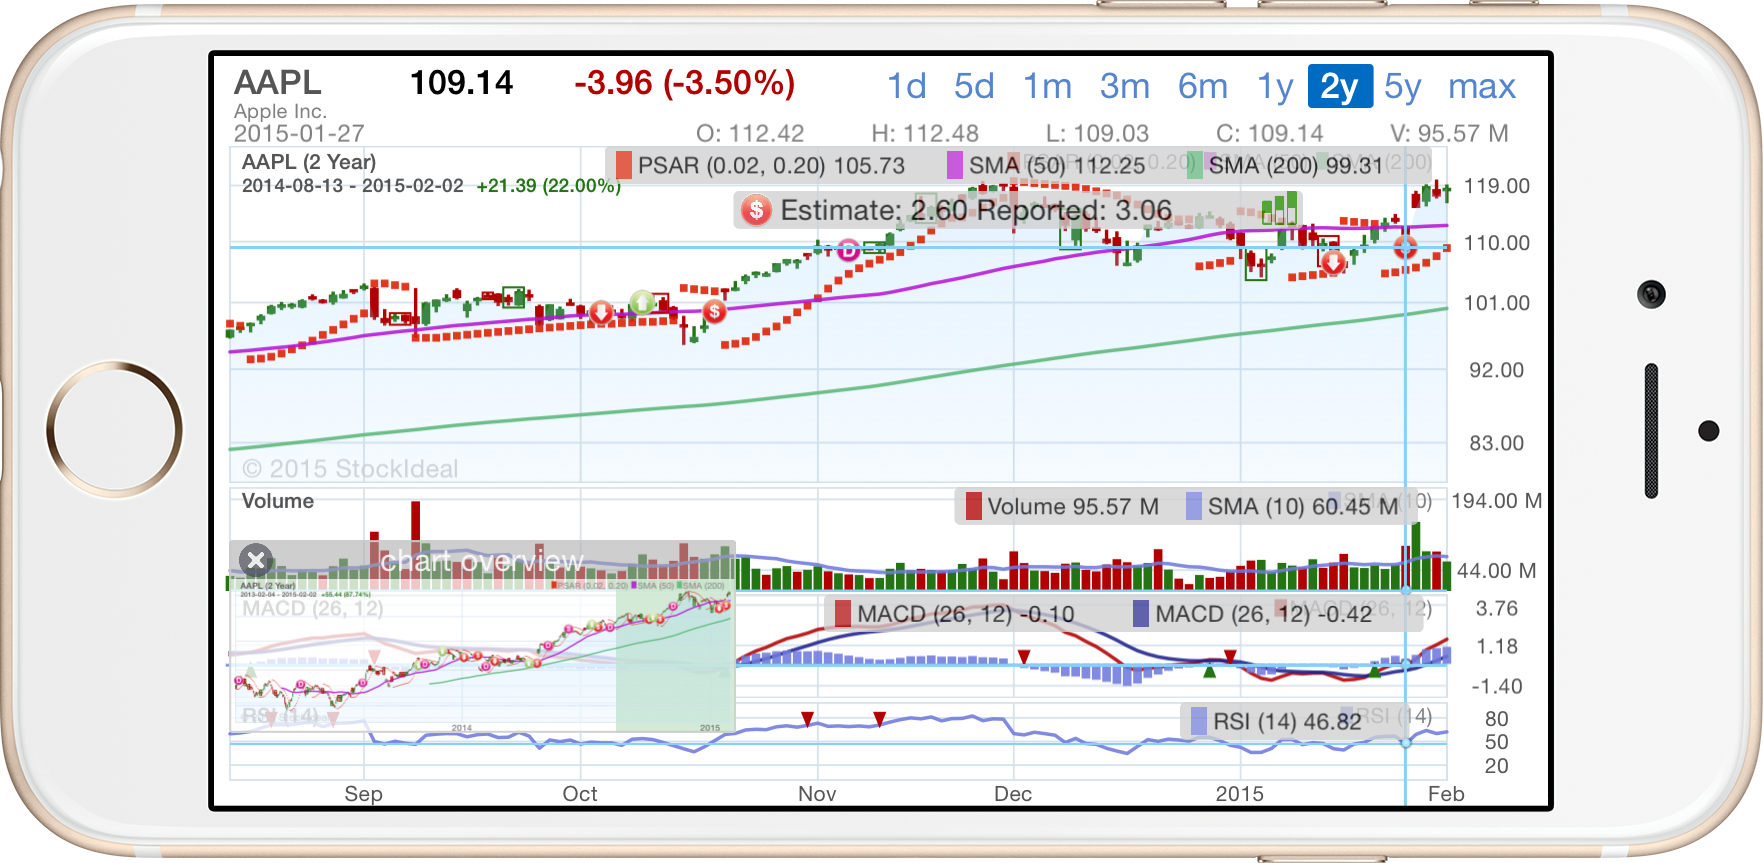
Task: Tap the red PSAR legend swatch
Action: pyautogui.click(x=624, y=165)
